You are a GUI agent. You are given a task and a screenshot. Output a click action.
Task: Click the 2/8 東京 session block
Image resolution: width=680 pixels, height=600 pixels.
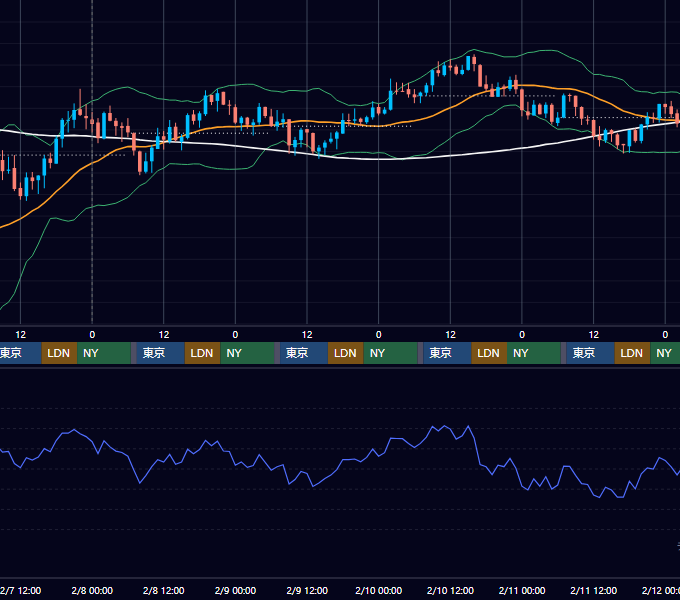[x=160, y=353]
